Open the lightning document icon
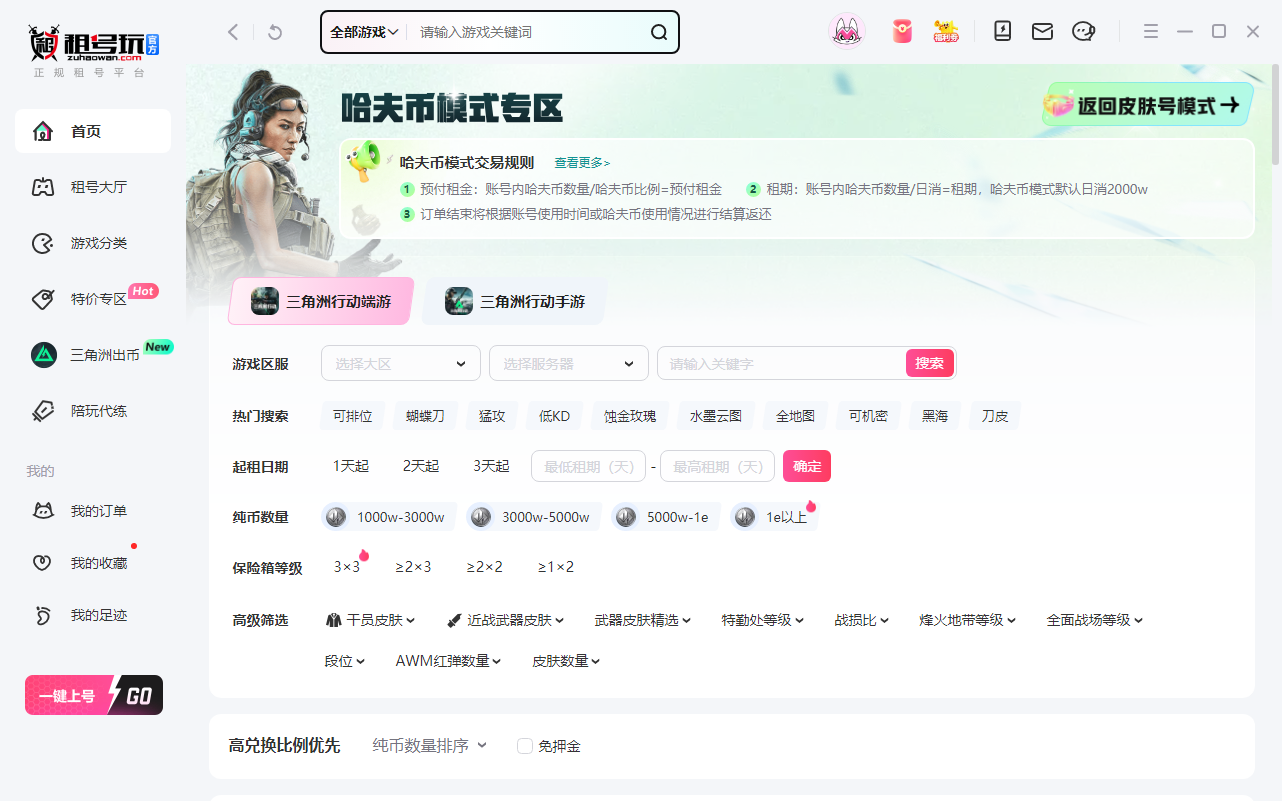1282x802 pixels. point(1003,31)
